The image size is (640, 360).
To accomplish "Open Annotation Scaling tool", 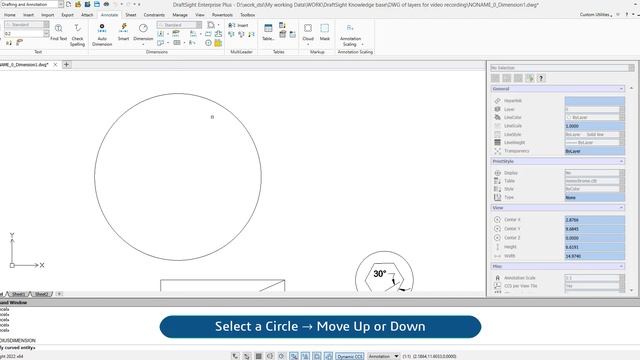I will pos(350,35).
